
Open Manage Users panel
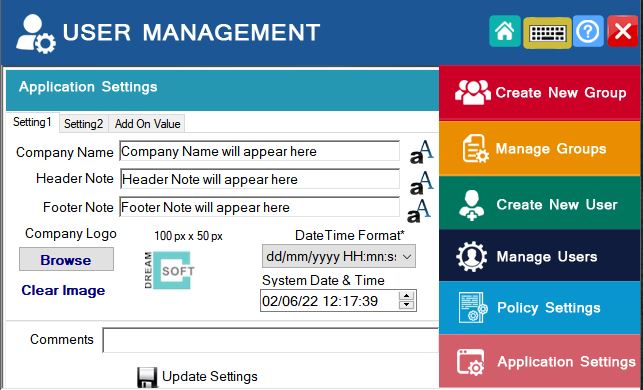[540, 256]
